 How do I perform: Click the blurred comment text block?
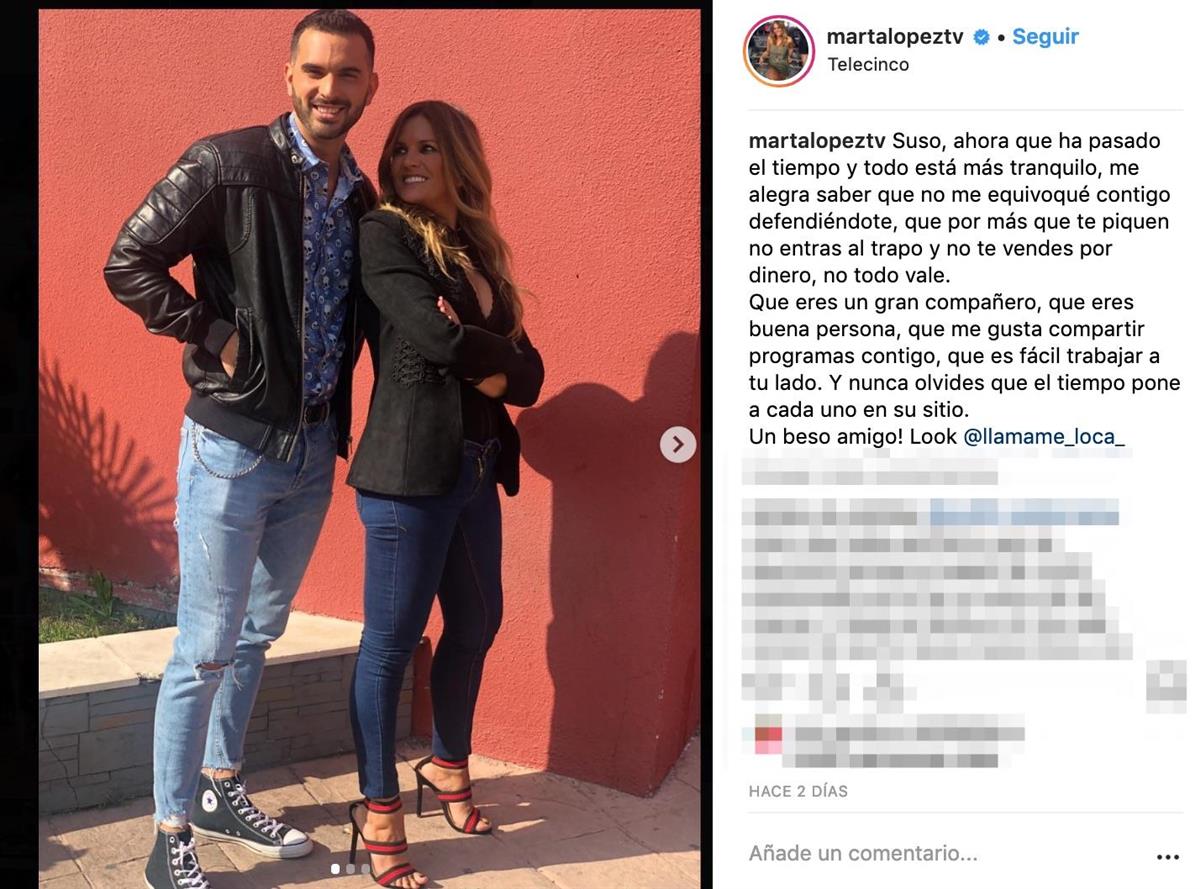coord(940,600)
